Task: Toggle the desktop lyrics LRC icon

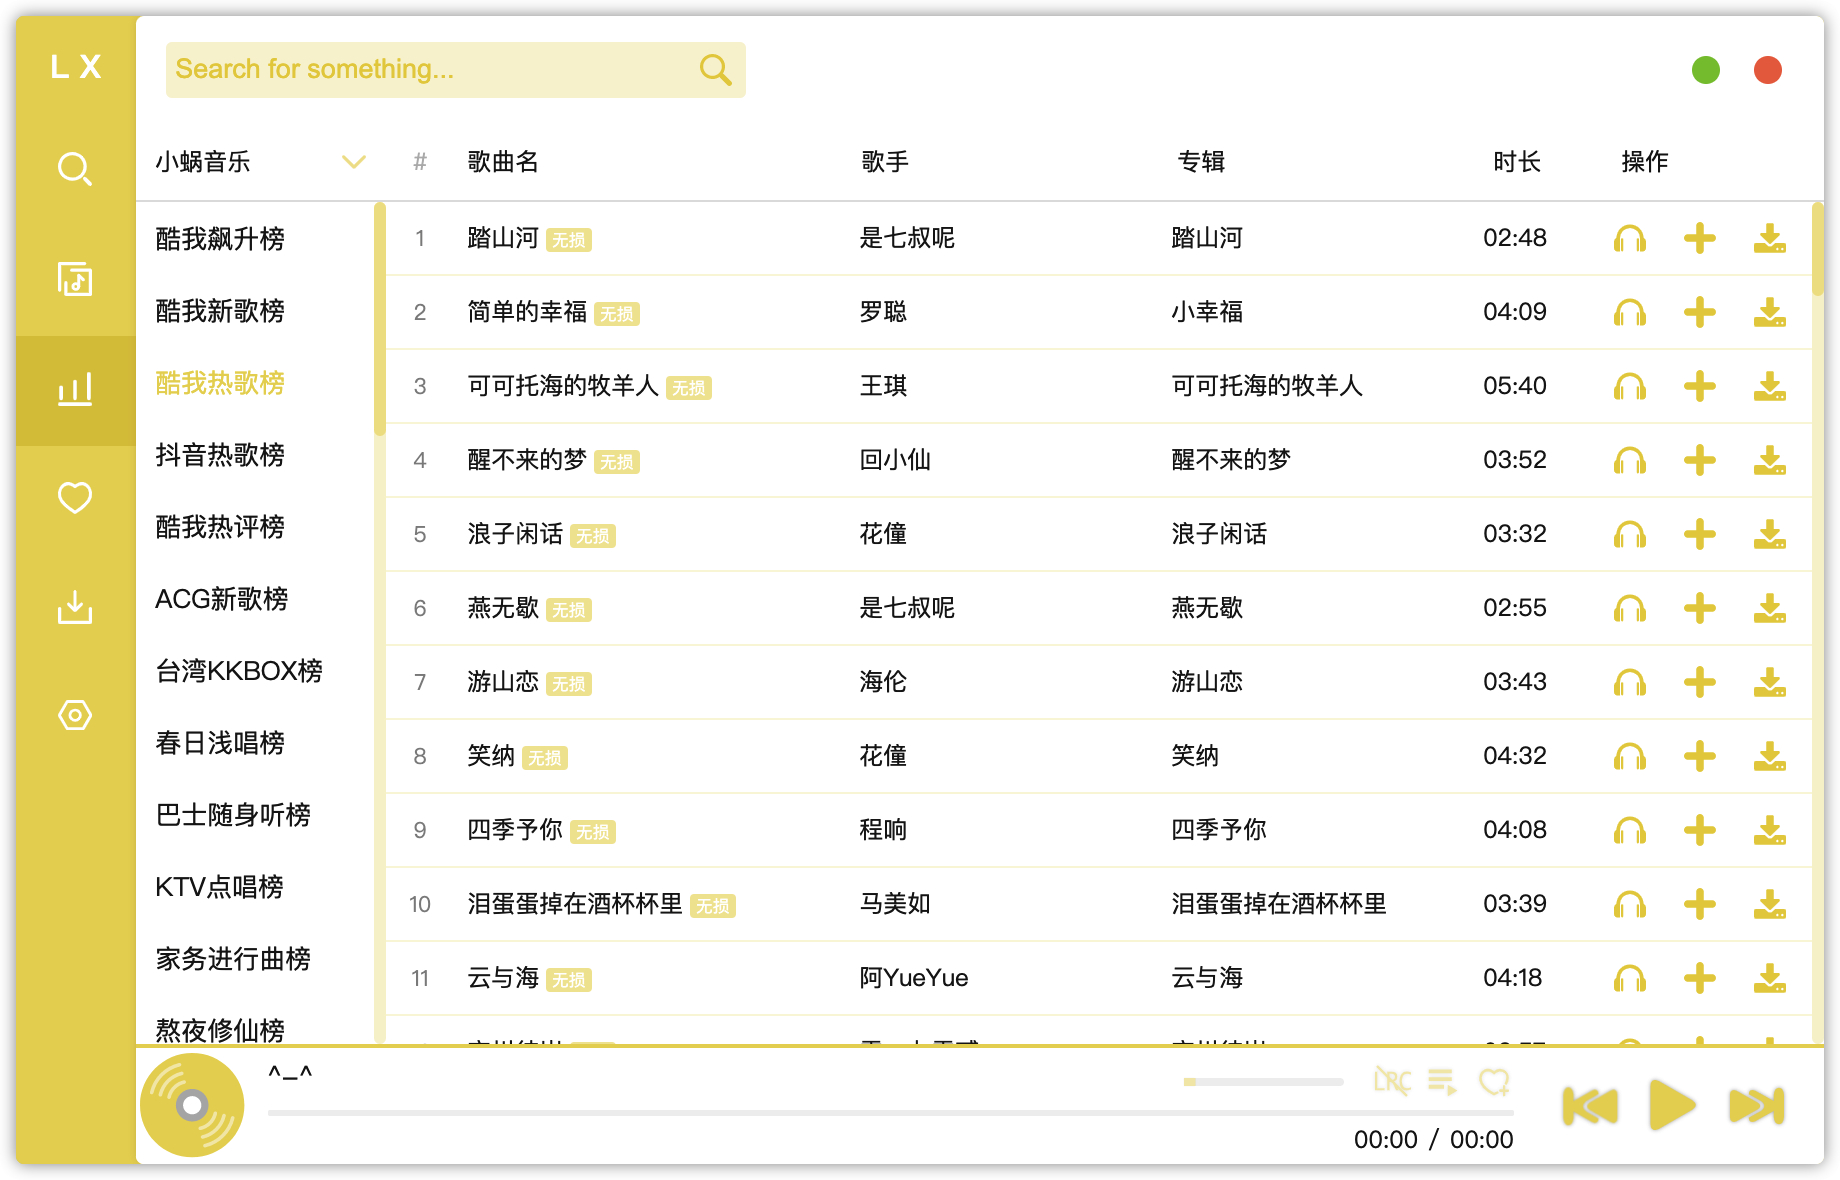Action: [x=1392, y=1081]
